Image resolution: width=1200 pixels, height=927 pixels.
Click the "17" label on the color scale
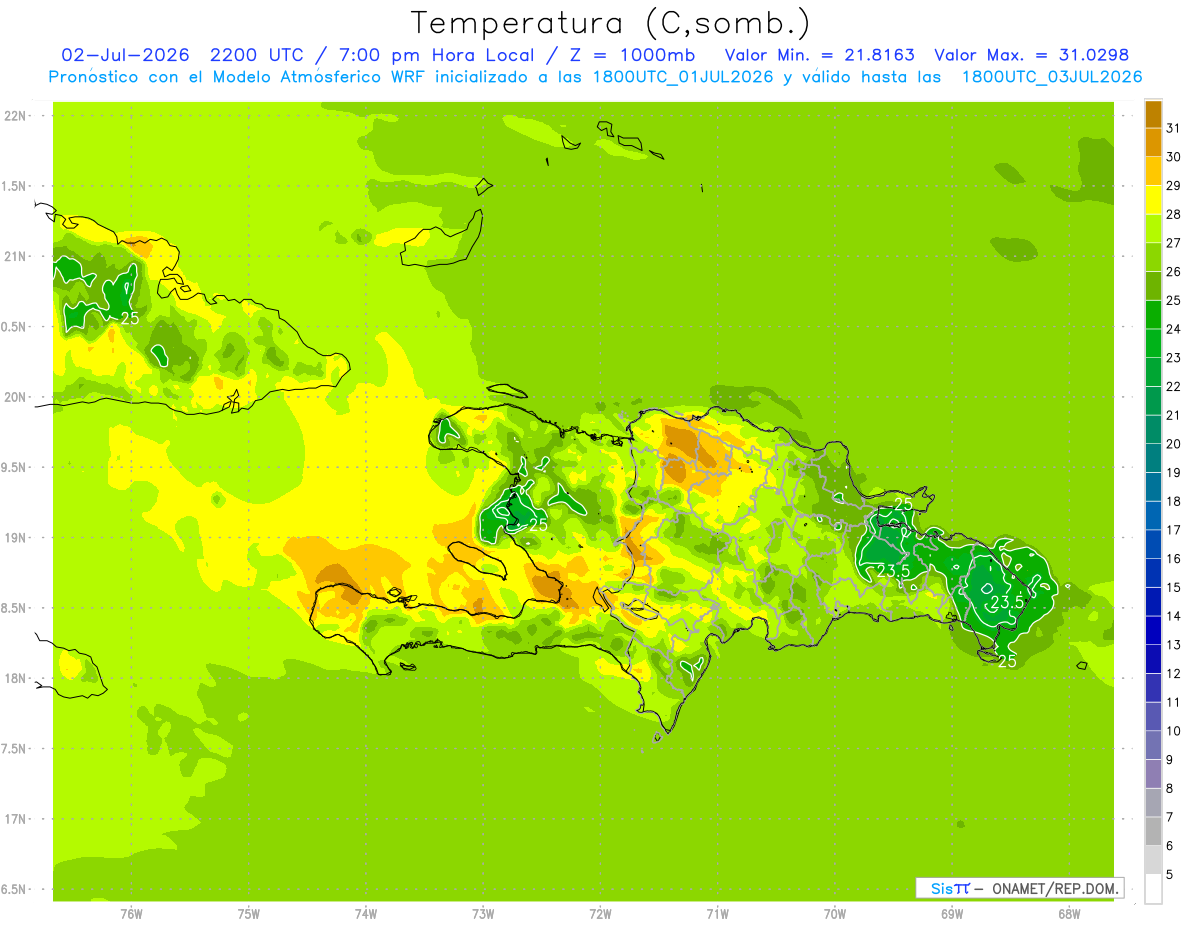tap(1174, 530)
